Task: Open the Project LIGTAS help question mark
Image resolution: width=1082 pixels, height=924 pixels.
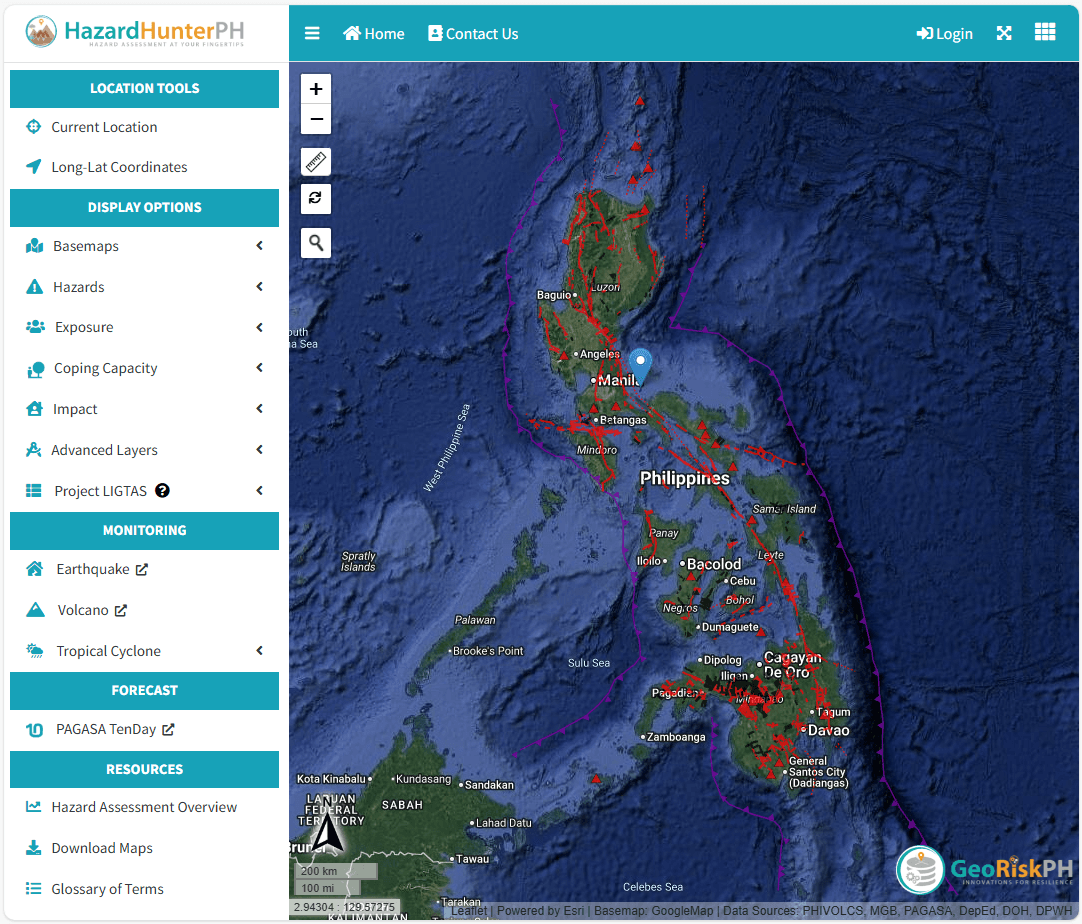Action: (x=162, y=491)
